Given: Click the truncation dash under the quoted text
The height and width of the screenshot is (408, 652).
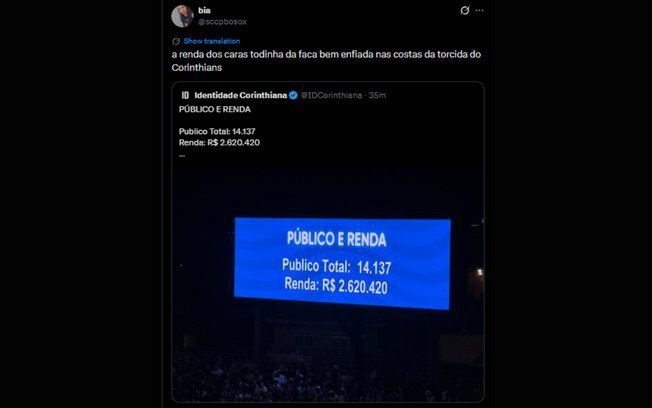Looking at the screenshot, I should pyautogui.click(x=182, y=156).
